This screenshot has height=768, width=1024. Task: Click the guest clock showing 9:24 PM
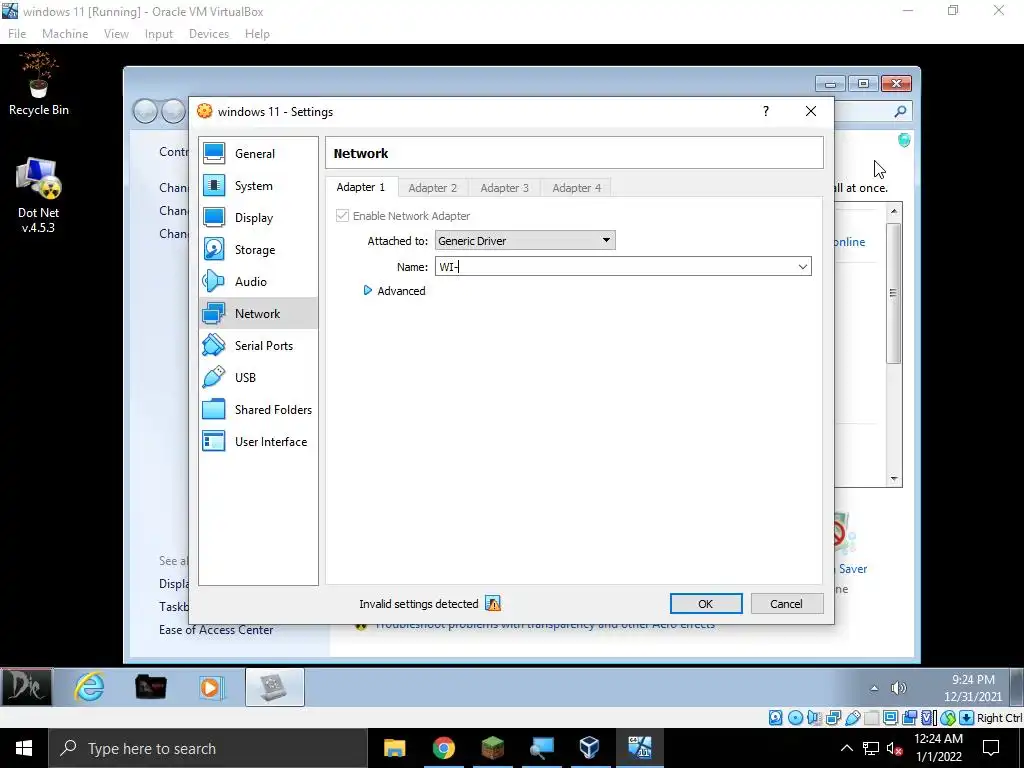tap(973, 680)
